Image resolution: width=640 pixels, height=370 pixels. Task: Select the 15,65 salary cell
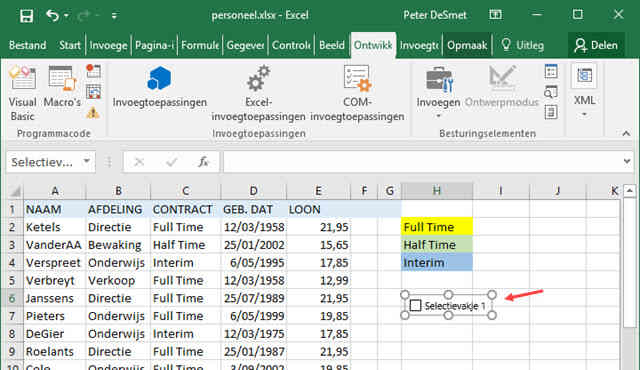pos(318,245)
